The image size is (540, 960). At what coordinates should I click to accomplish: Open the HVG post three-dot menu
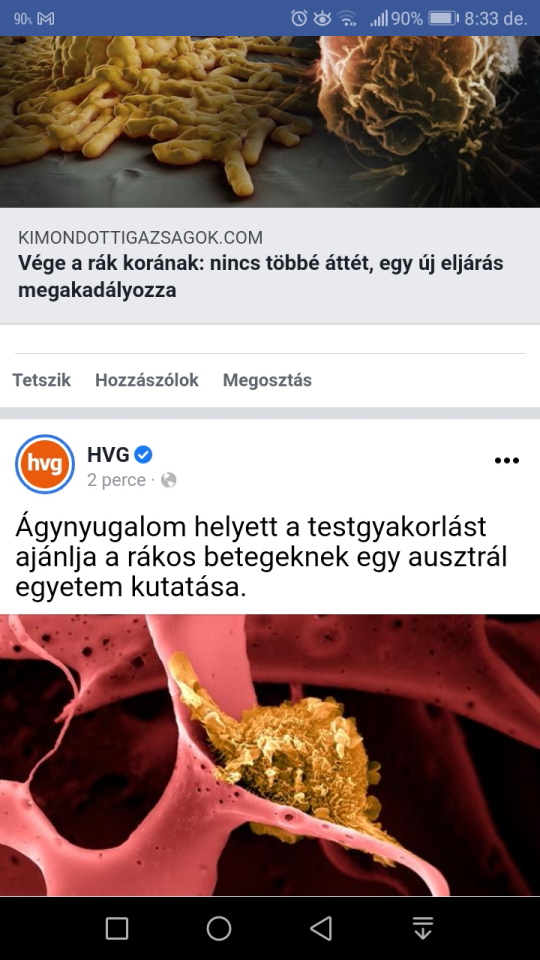pos(506,460)
